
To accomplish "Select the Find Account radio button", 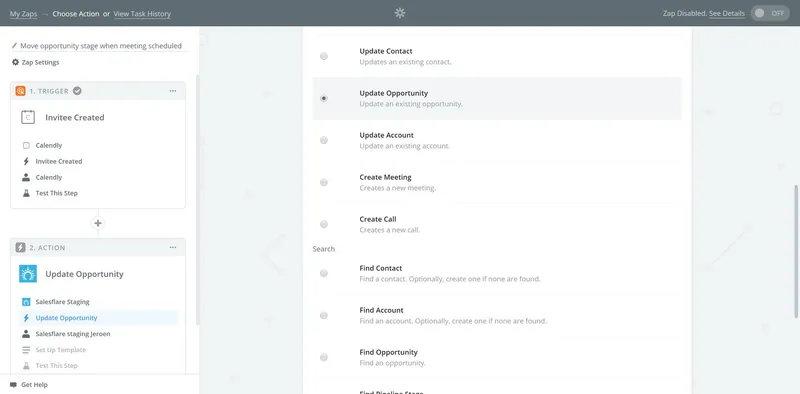I will pyautogui.click(x=324, y=315).
